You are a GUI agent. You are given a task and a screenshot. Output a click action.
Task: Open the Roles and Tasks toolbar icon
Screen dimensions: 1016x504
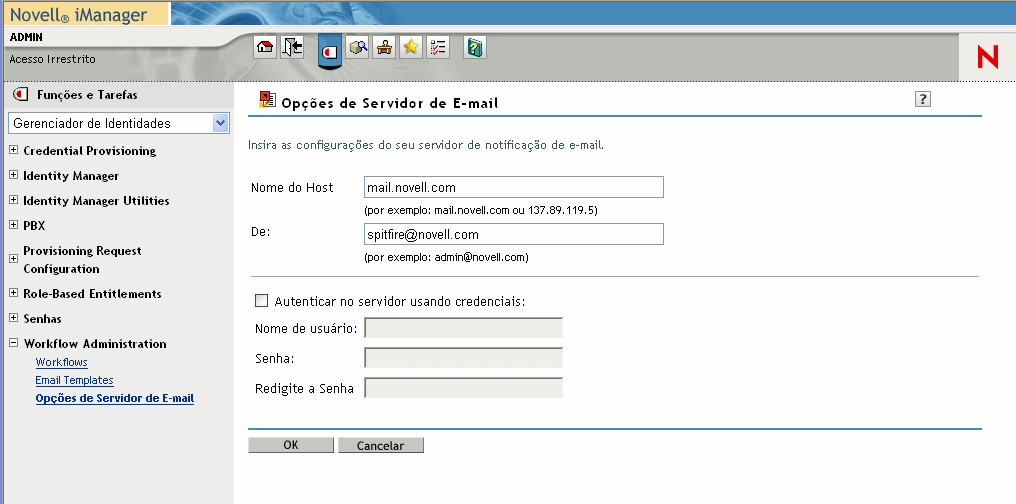coord(330,51)
